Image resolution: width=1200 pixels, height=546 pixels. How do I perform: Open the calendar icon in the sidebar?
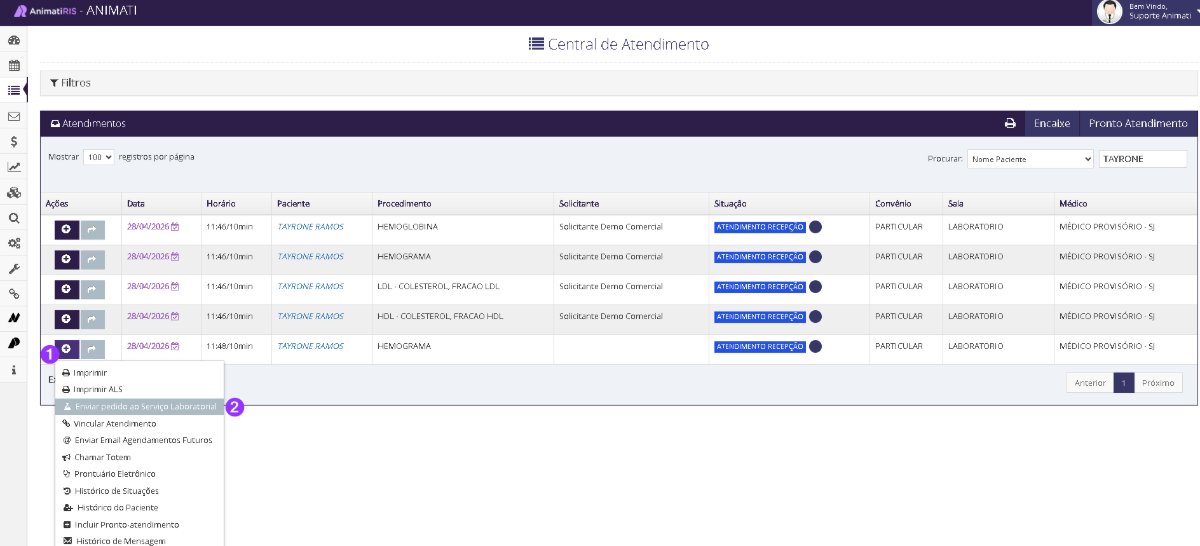coord(14,66)
